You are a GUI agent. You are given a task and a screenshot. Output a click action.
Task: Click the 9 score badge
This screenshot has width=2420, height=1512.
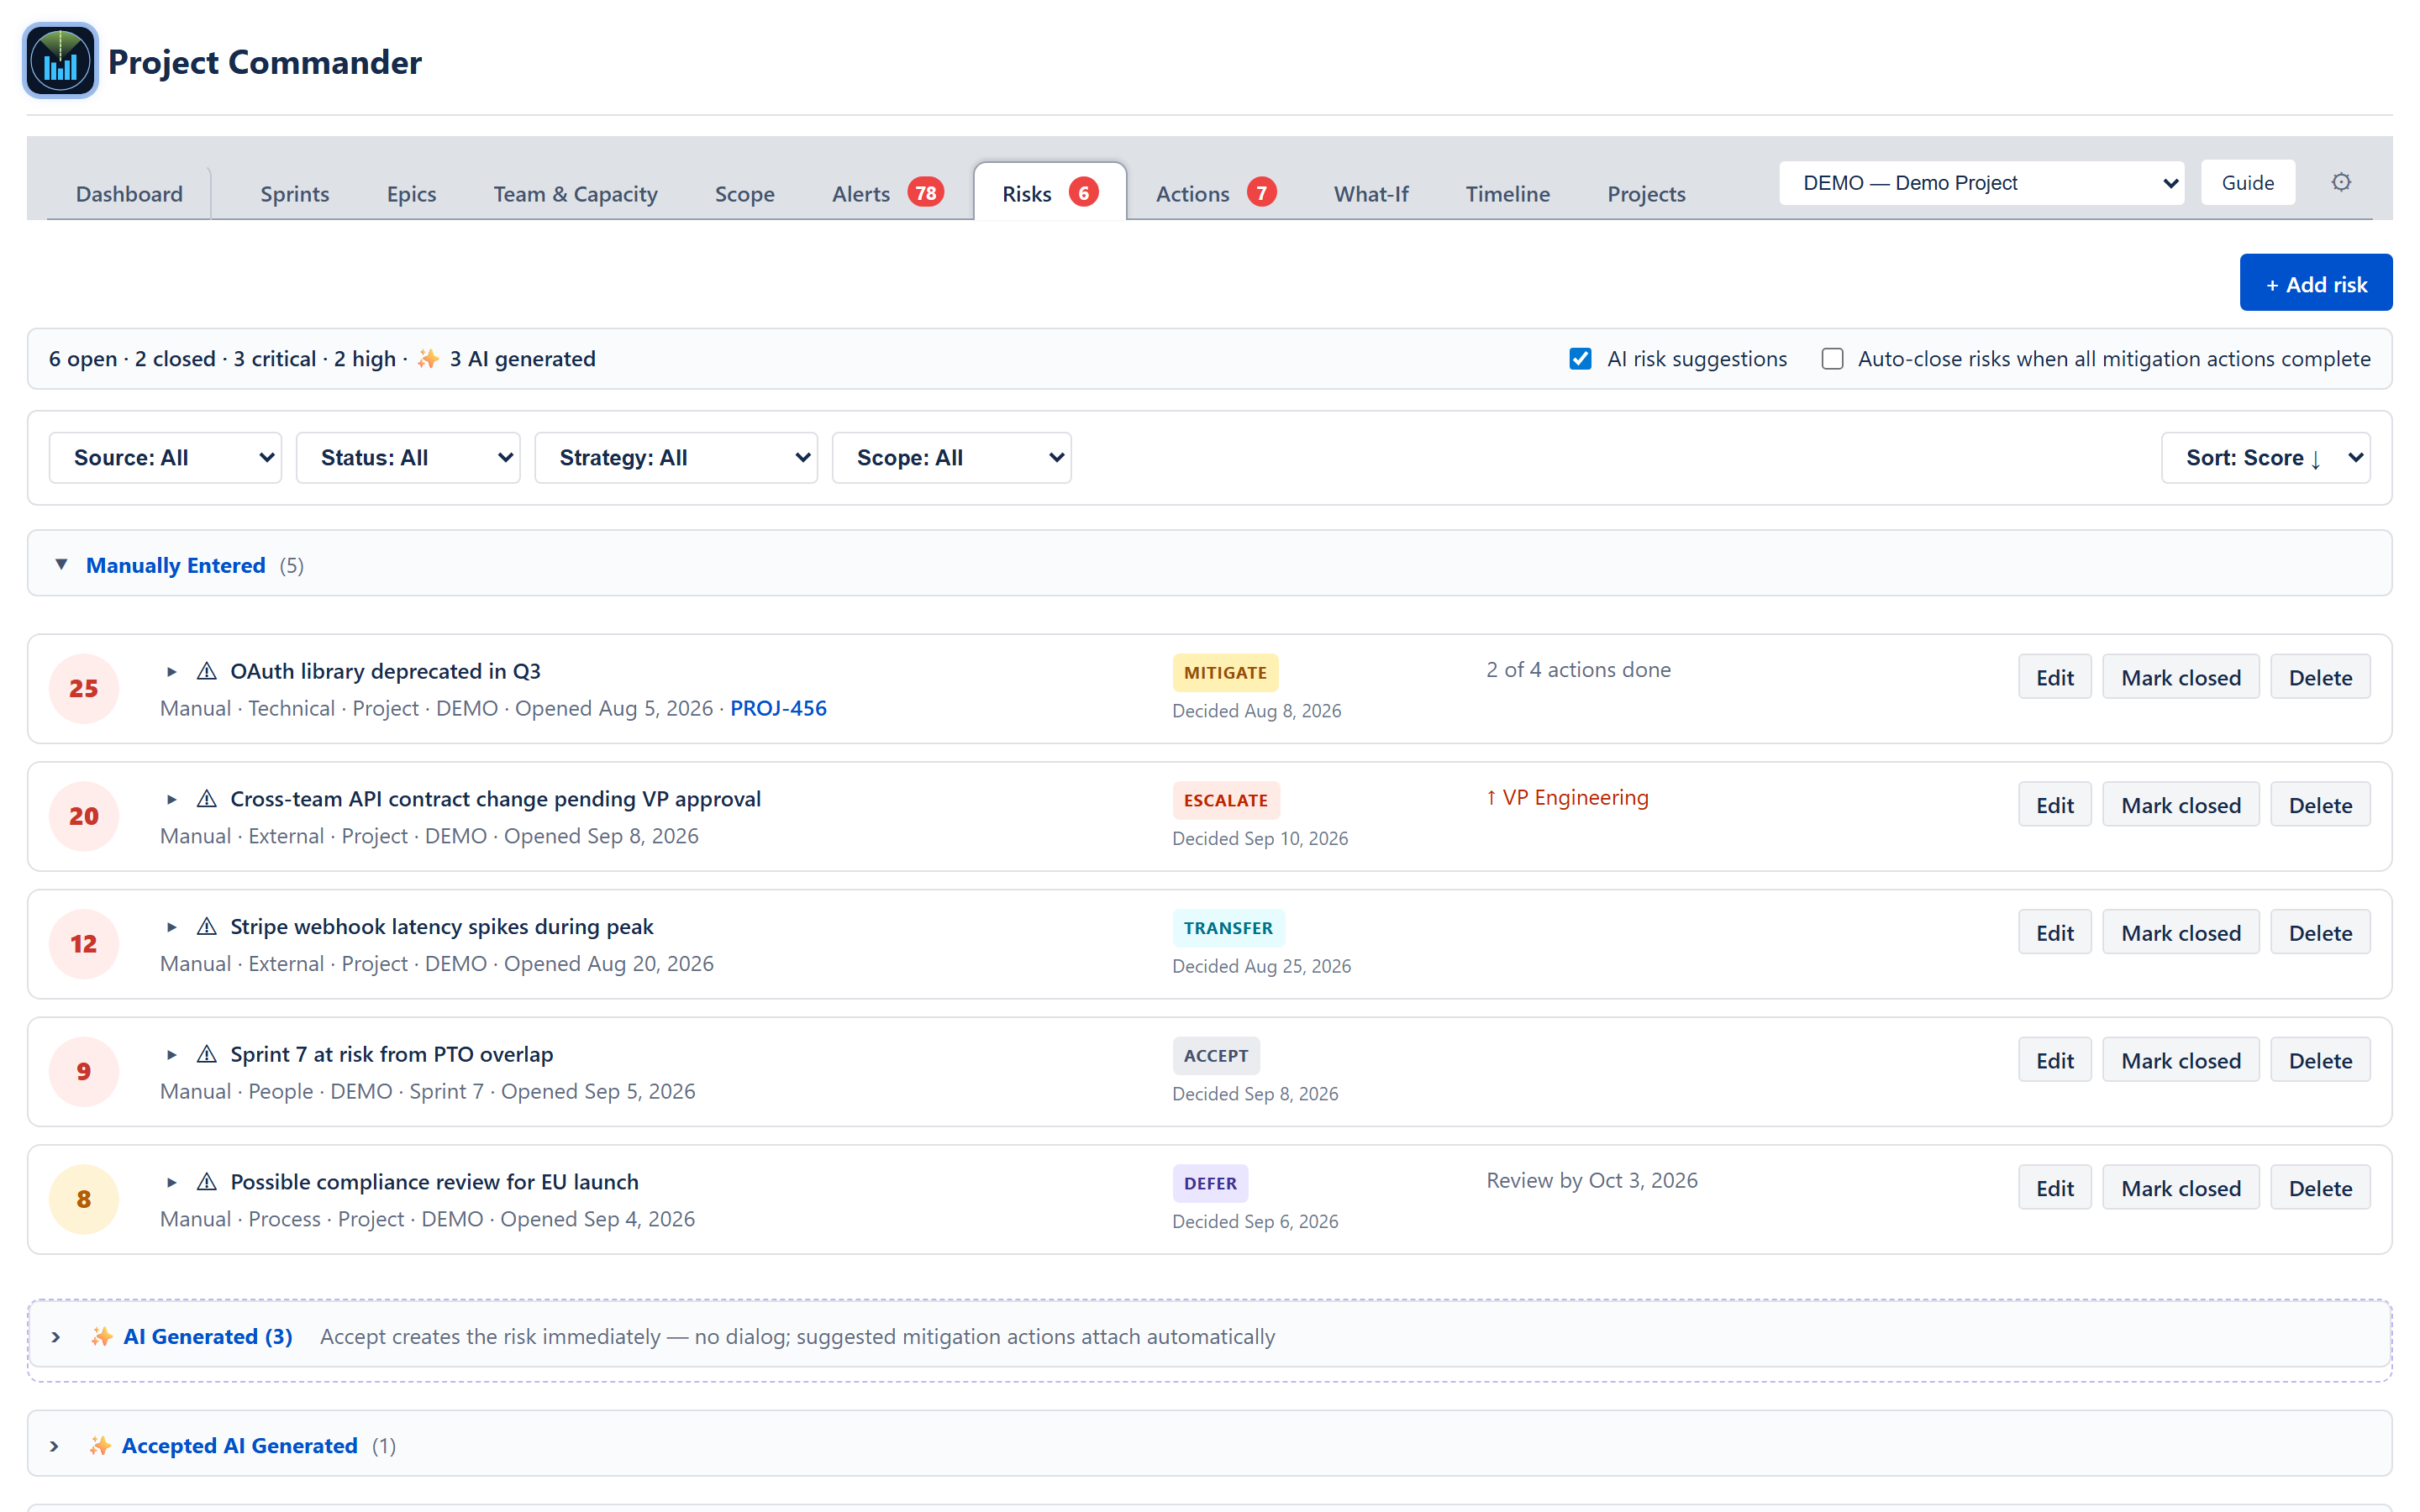(84, 1072)
